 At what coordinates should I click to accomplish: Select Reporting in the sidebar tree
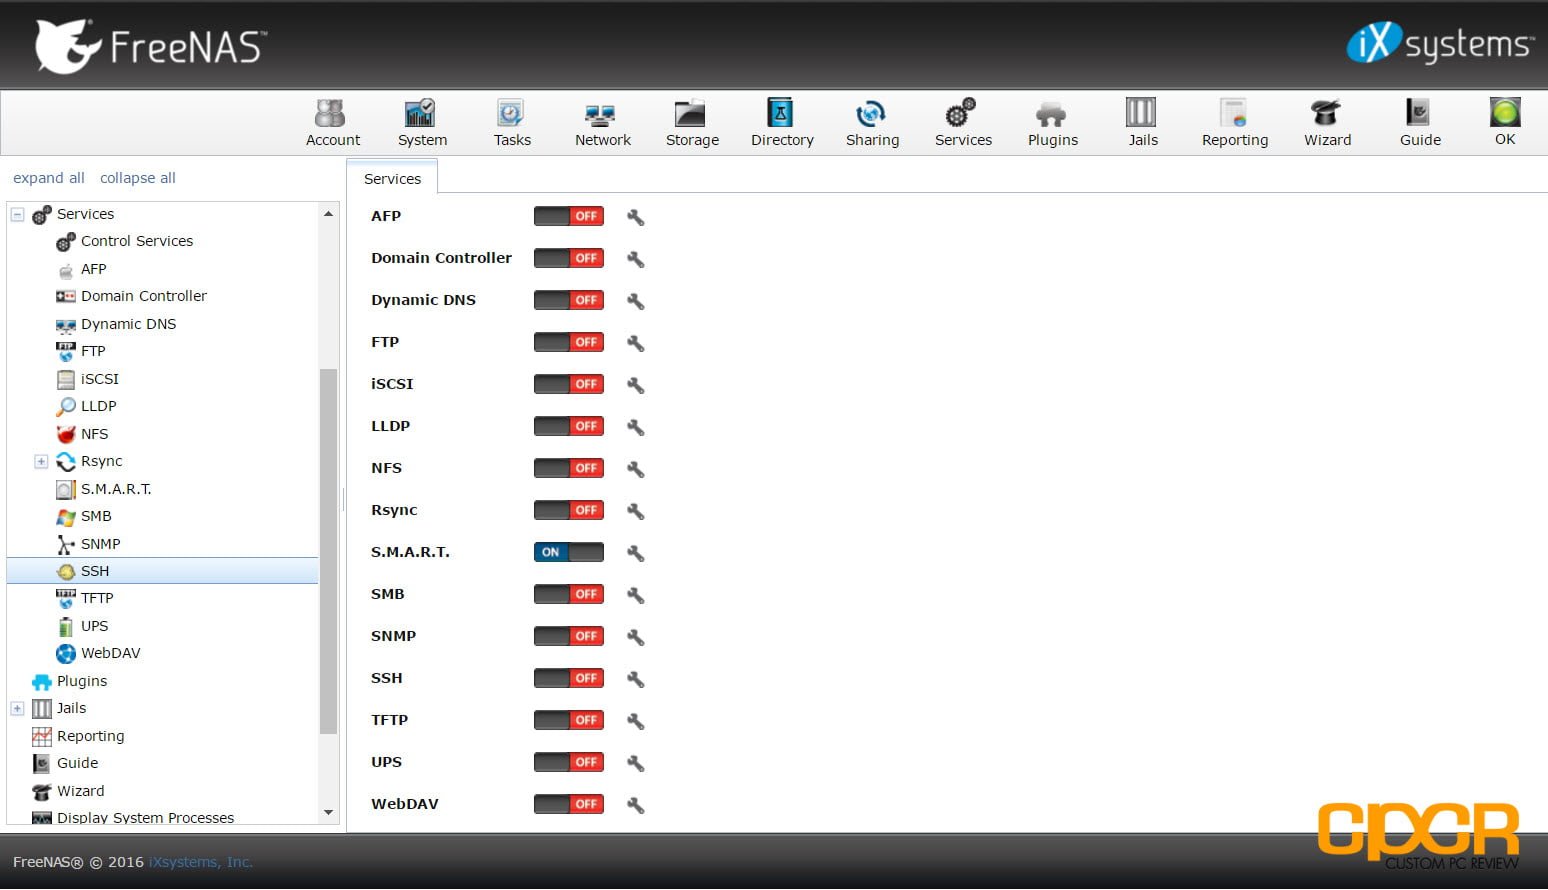coord(90,736)
